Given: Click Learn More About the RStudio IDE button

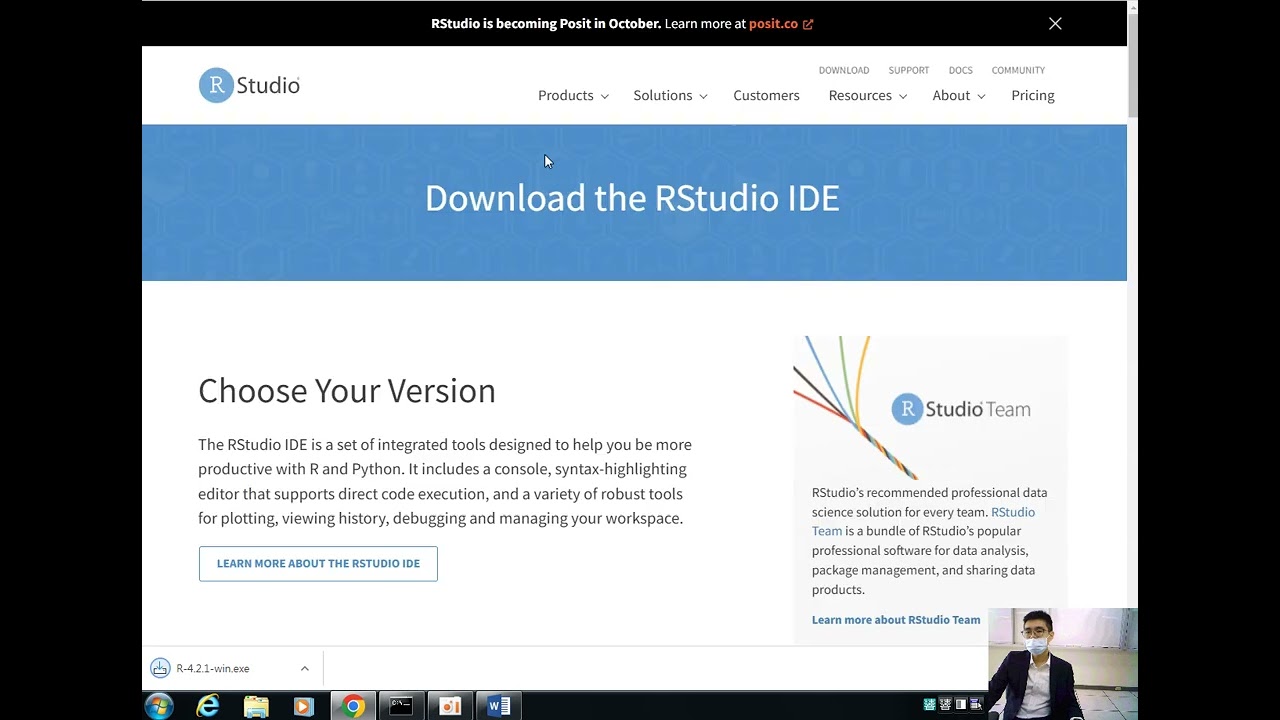Looking at the screenshot, I should point(318,563).
